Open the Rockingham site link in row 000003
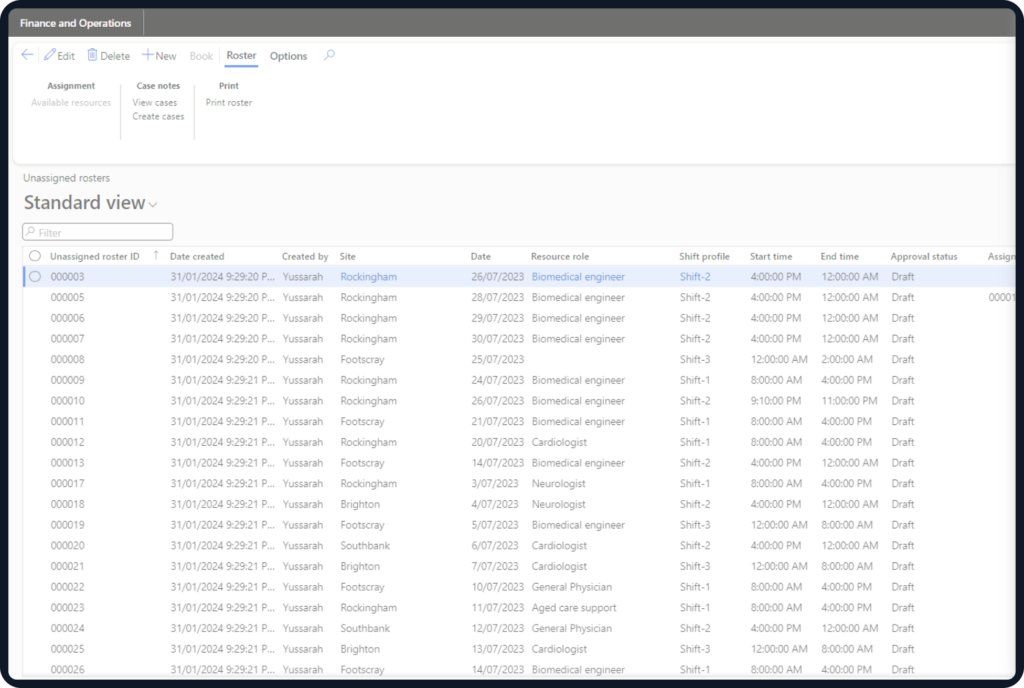The image size is (1024, 688). click(x=368, y=277)
